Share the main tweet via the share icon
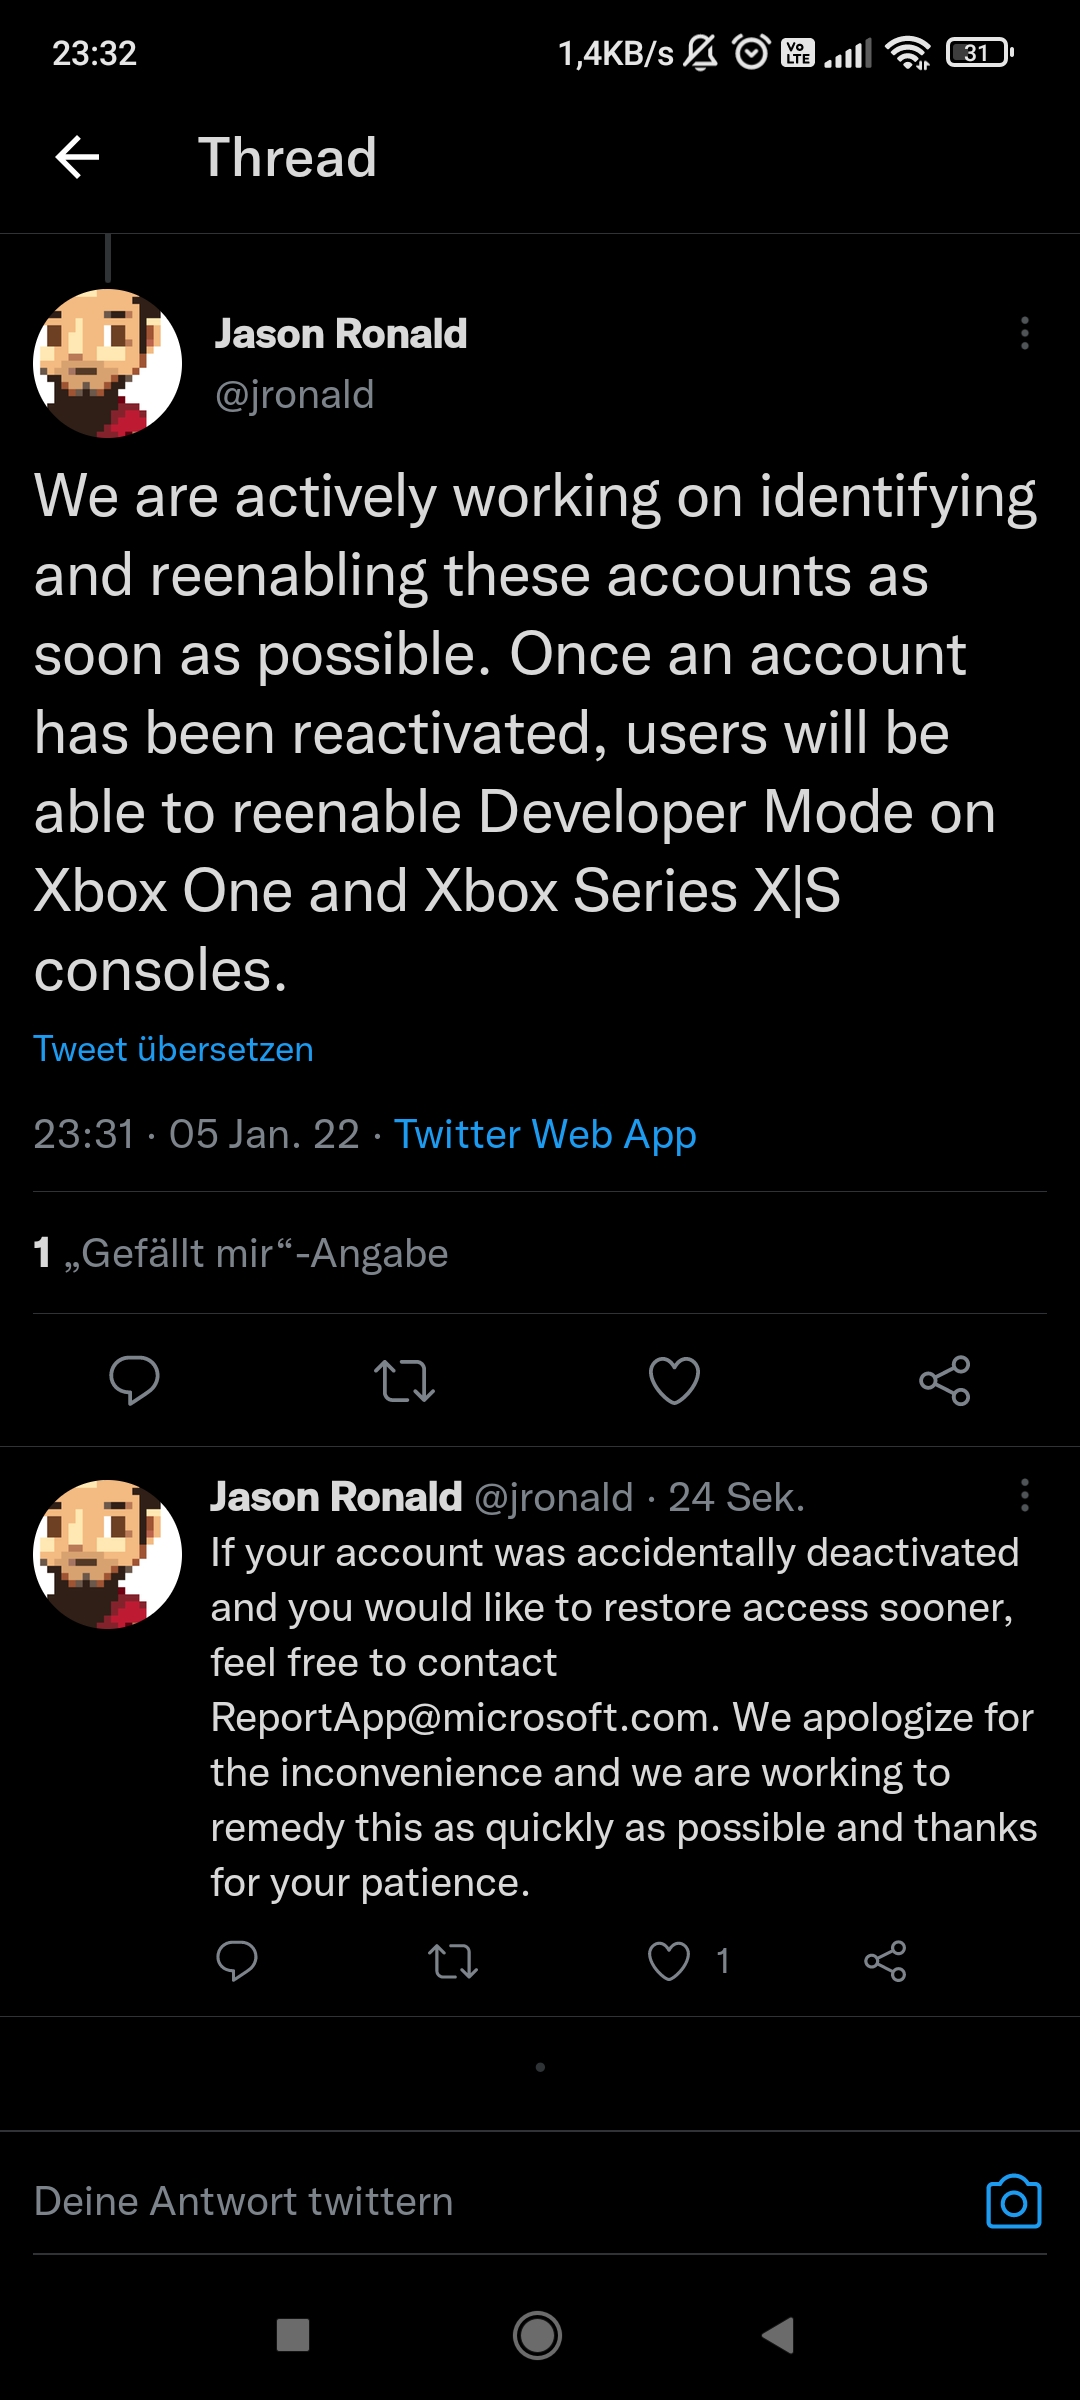The image size is (1080, 2400). click(x=945, y=1380)
